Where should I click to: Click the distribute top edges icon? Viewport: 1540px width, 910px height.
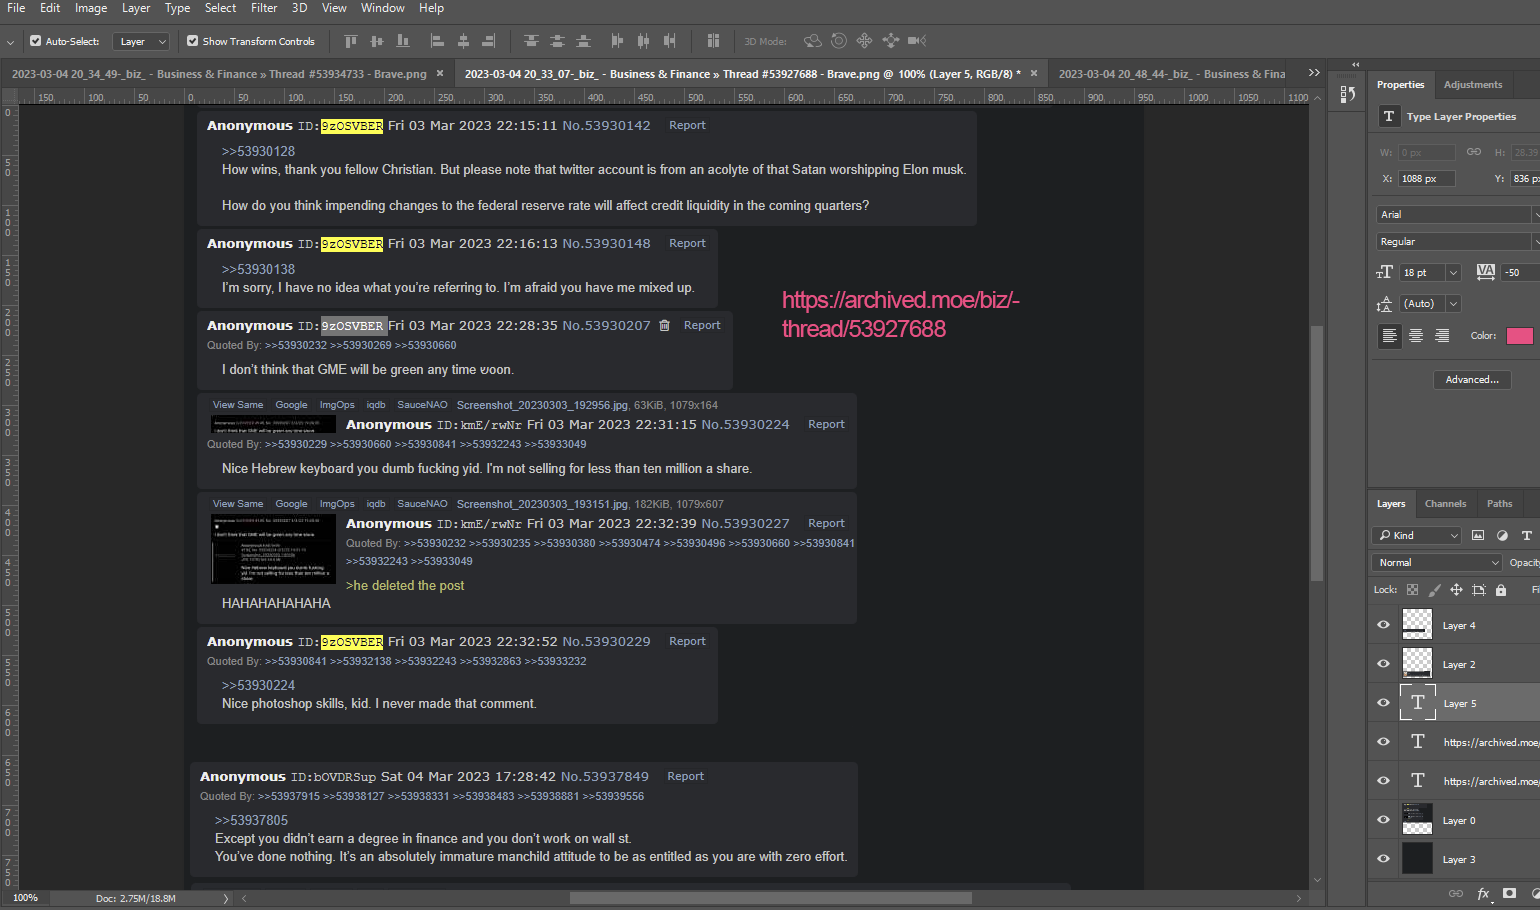click(531, 41)
